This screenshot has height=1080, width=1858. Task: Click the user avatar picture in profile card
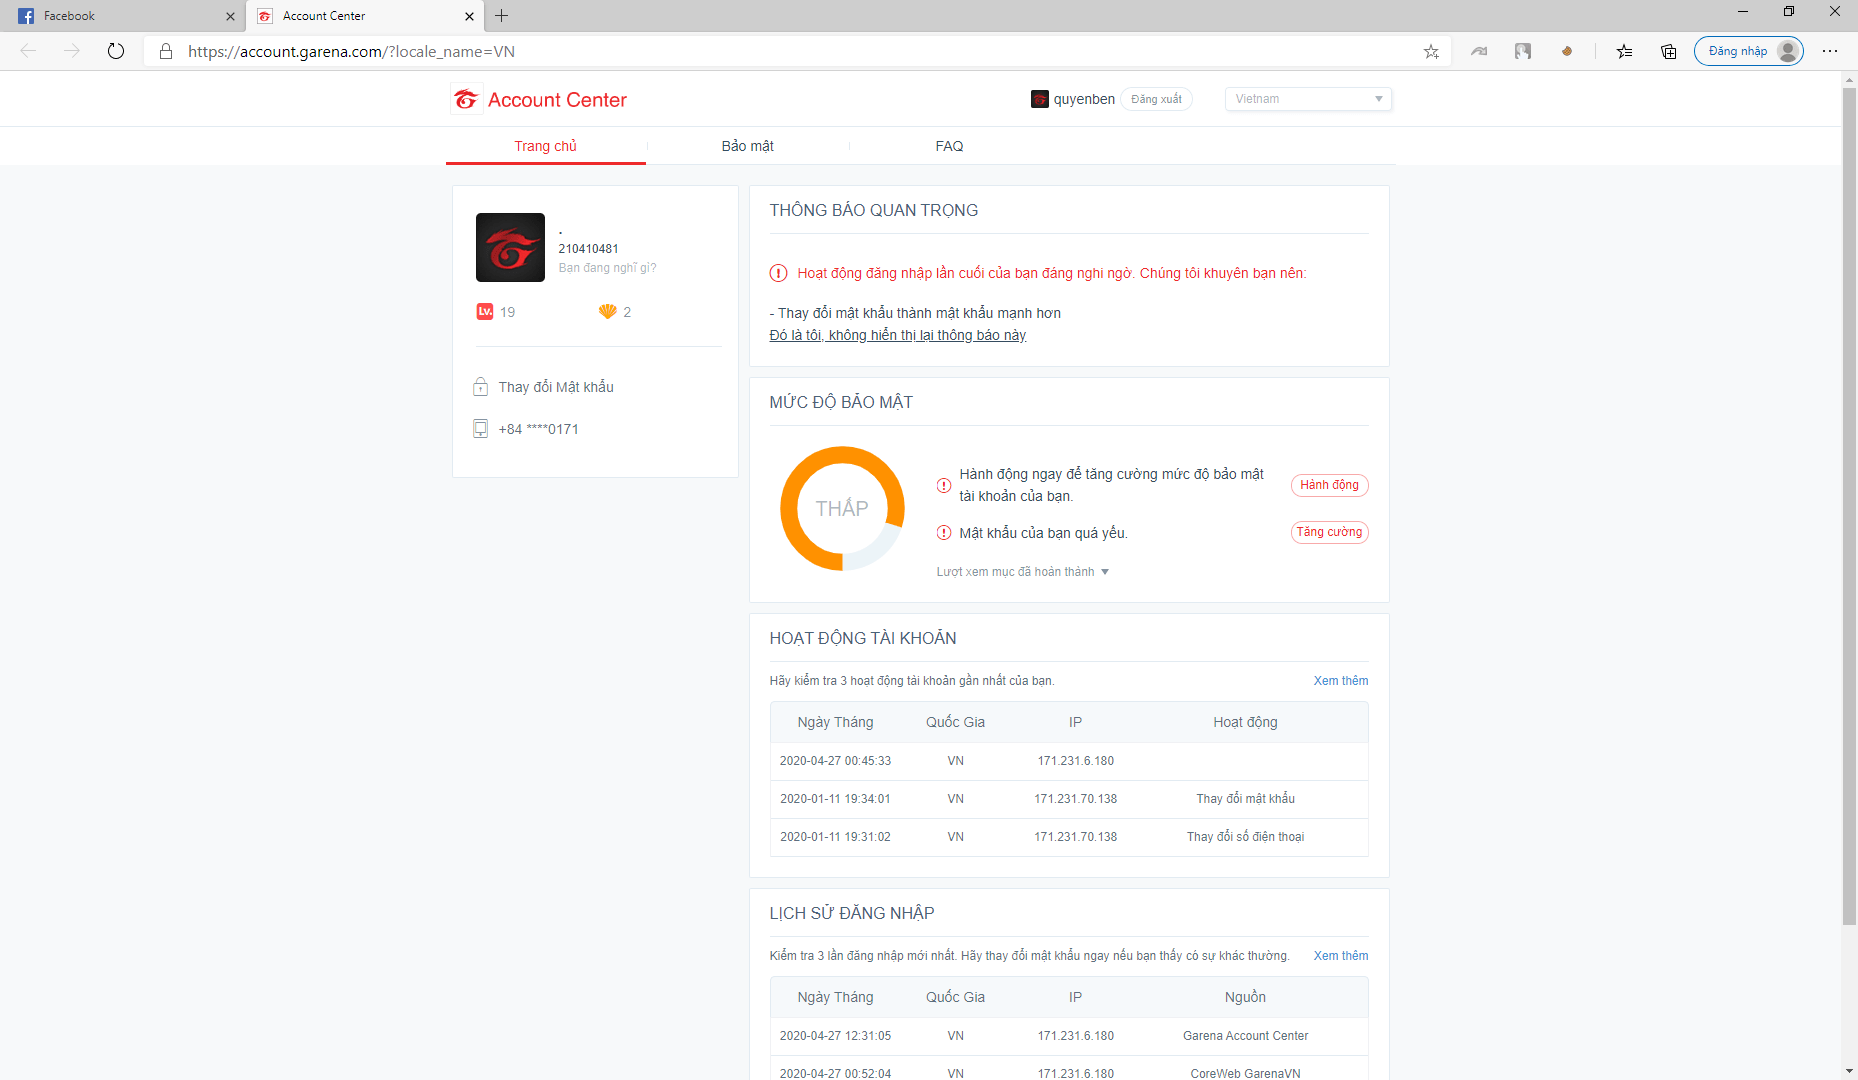click(x=510, y=247)
